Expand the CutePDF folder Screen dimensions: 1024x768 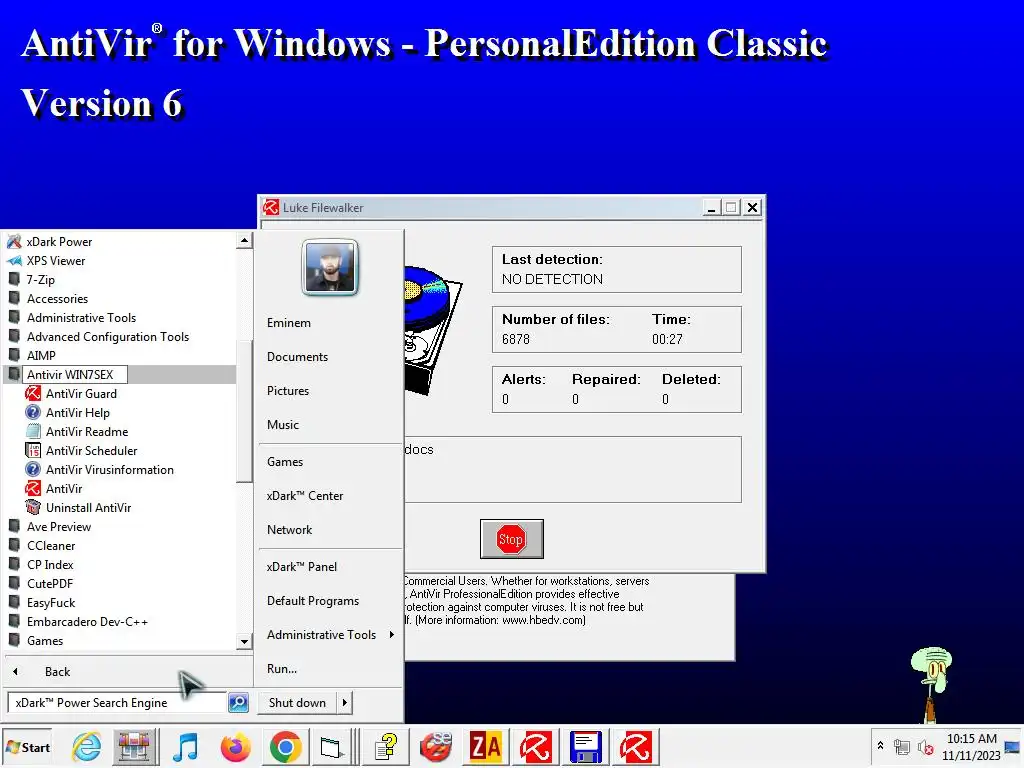50,583
